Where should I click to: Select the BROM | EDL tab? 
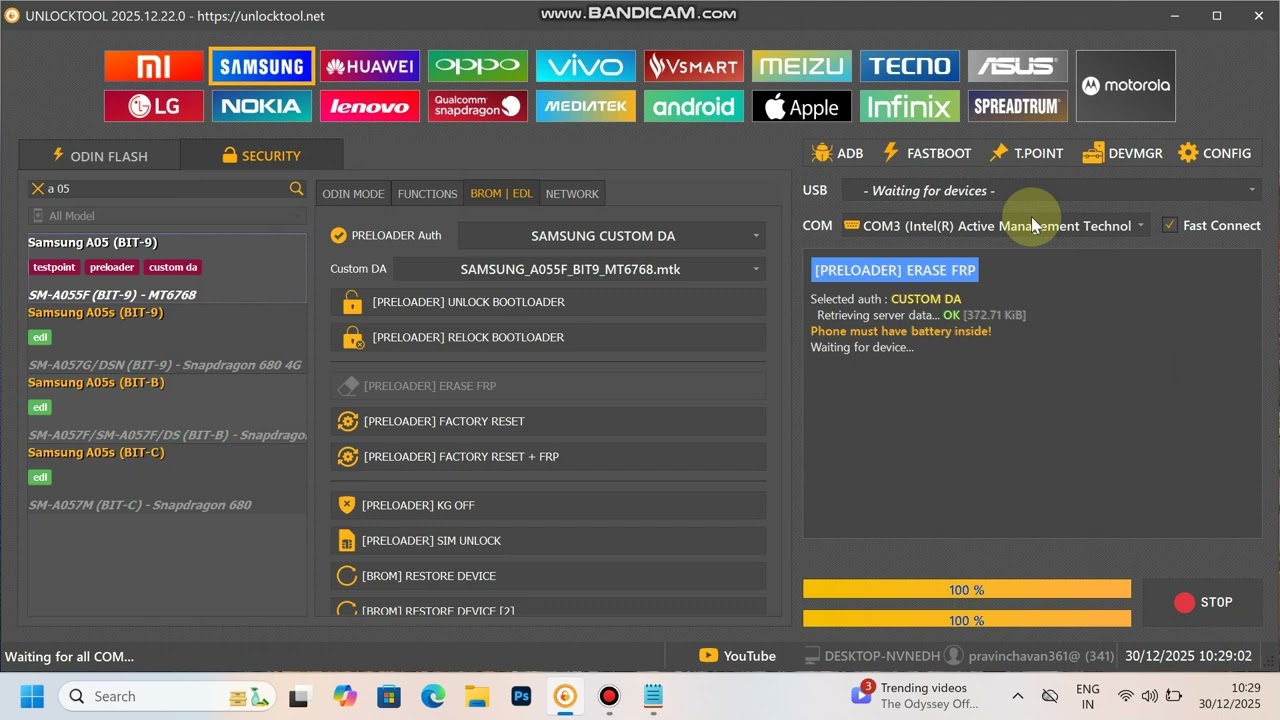[501, 193]
